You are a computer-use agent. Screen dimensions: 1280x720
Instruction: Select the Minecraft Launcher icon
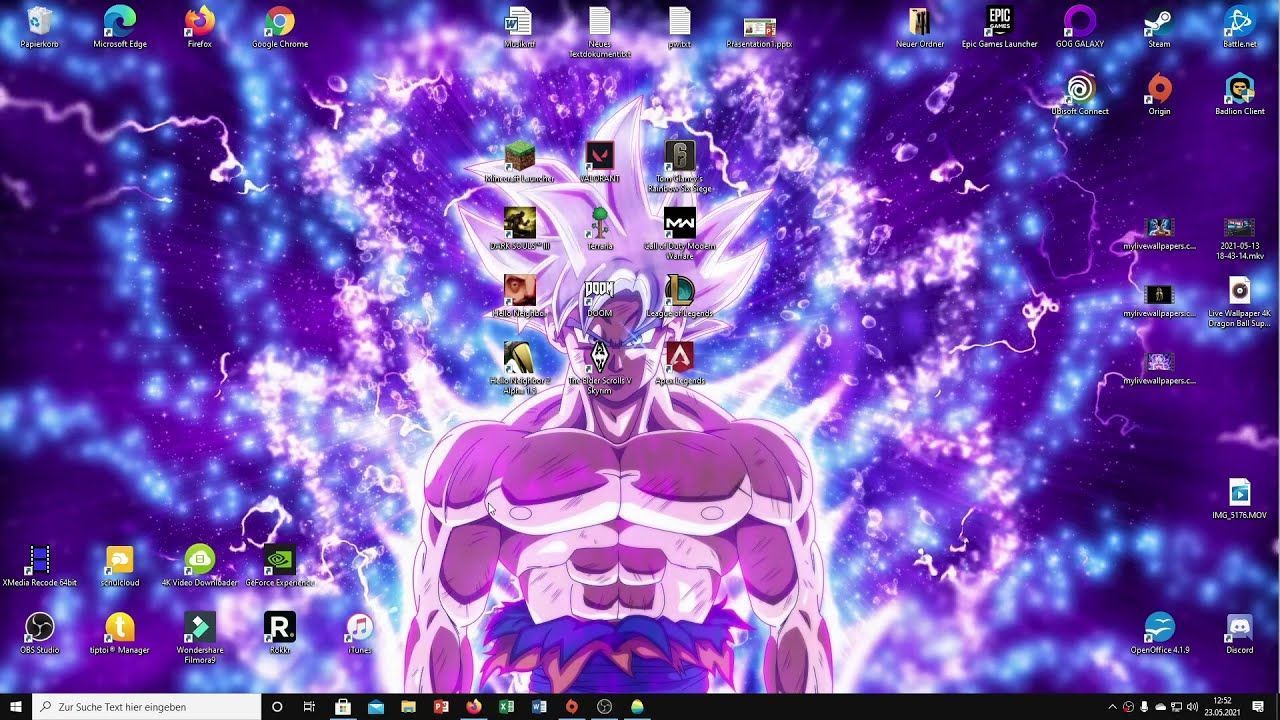(519, 162)
